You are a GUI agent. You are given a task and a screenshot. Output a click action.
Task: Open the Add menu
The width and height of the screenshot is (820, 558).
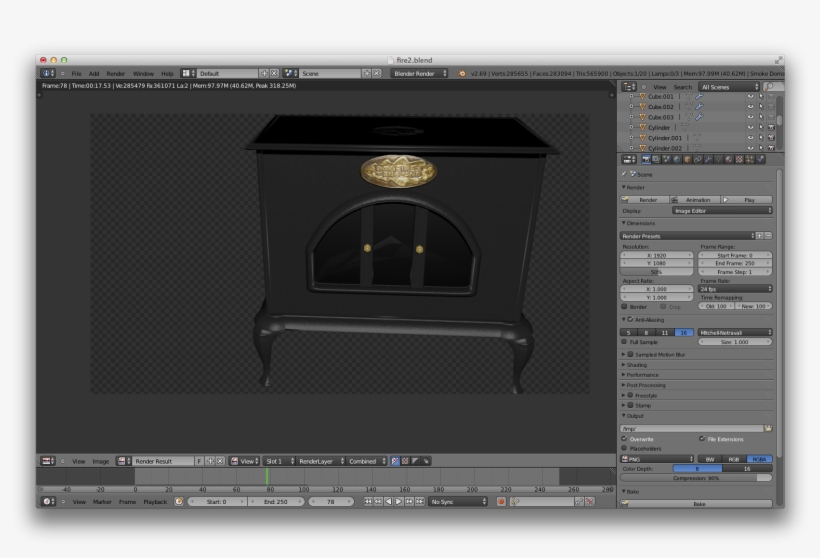pyautogui.click(x=94, y=74)
